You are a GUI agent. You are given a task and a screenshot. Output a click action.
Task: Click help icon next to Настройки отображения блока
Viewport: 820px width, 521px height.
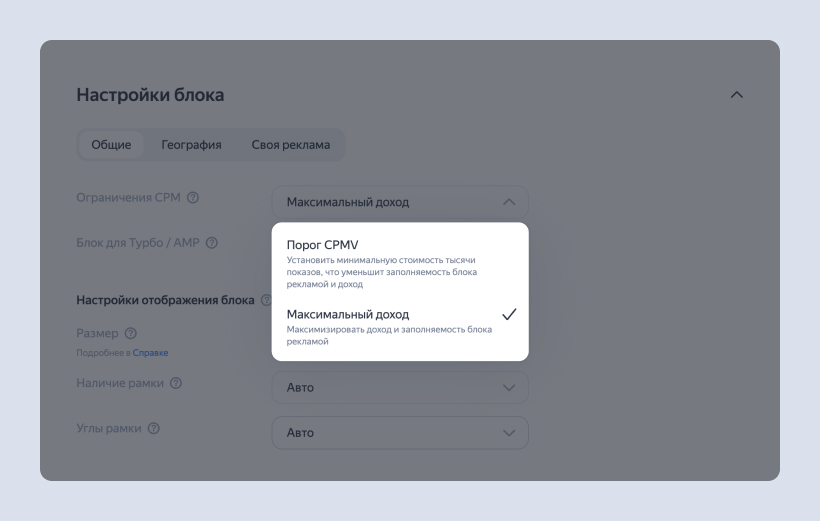(x=266, y=300)
